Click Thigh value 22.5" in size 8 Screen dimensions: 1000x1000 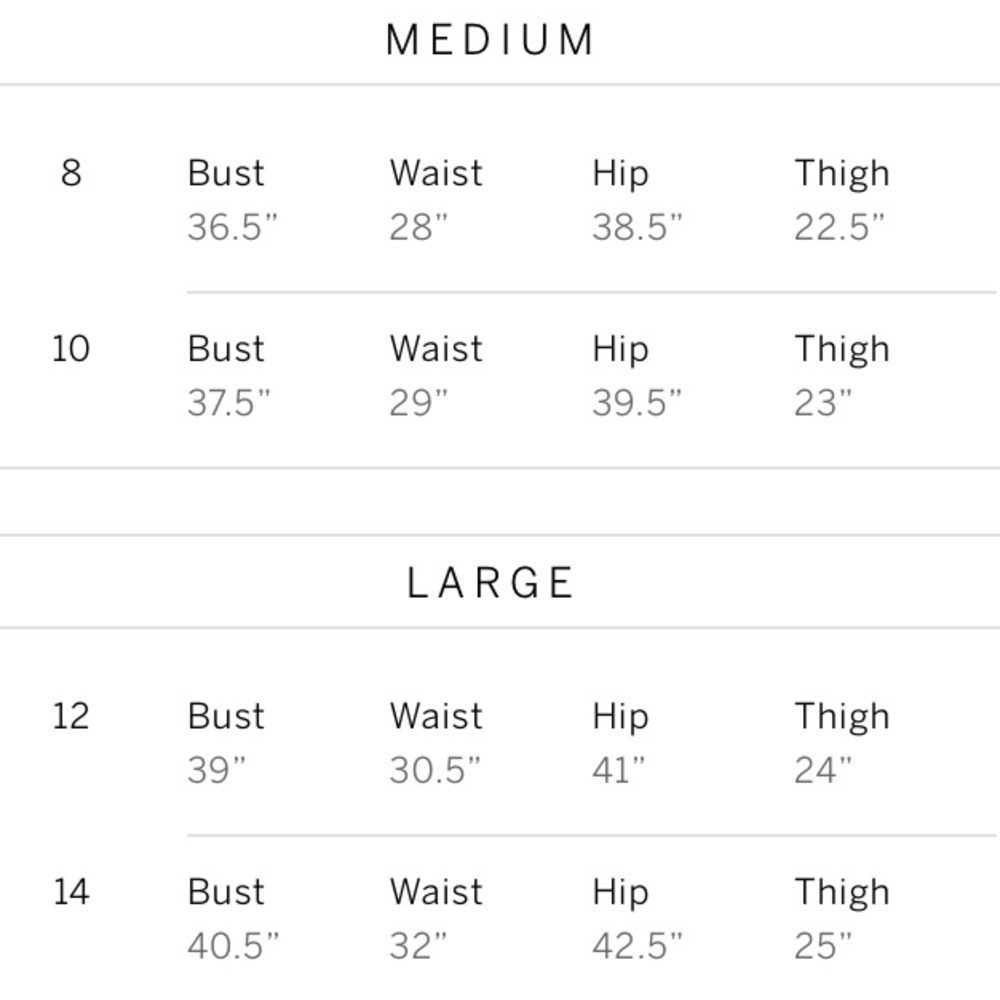840,227
